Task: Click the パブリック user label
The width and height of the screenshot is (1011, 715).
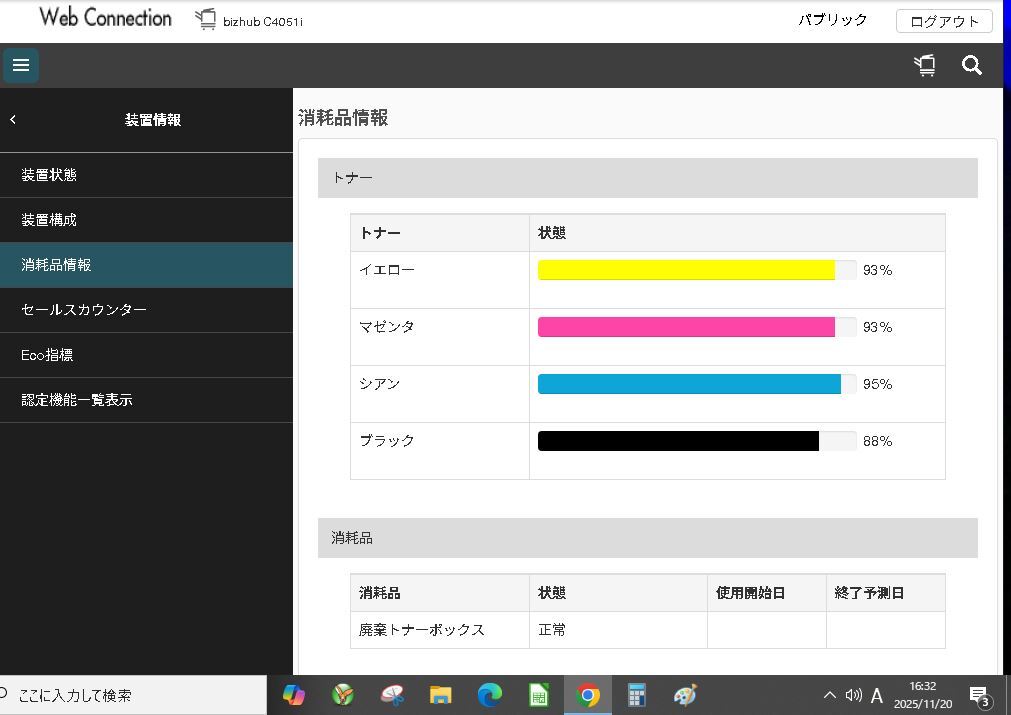Action: coord(832,20)
